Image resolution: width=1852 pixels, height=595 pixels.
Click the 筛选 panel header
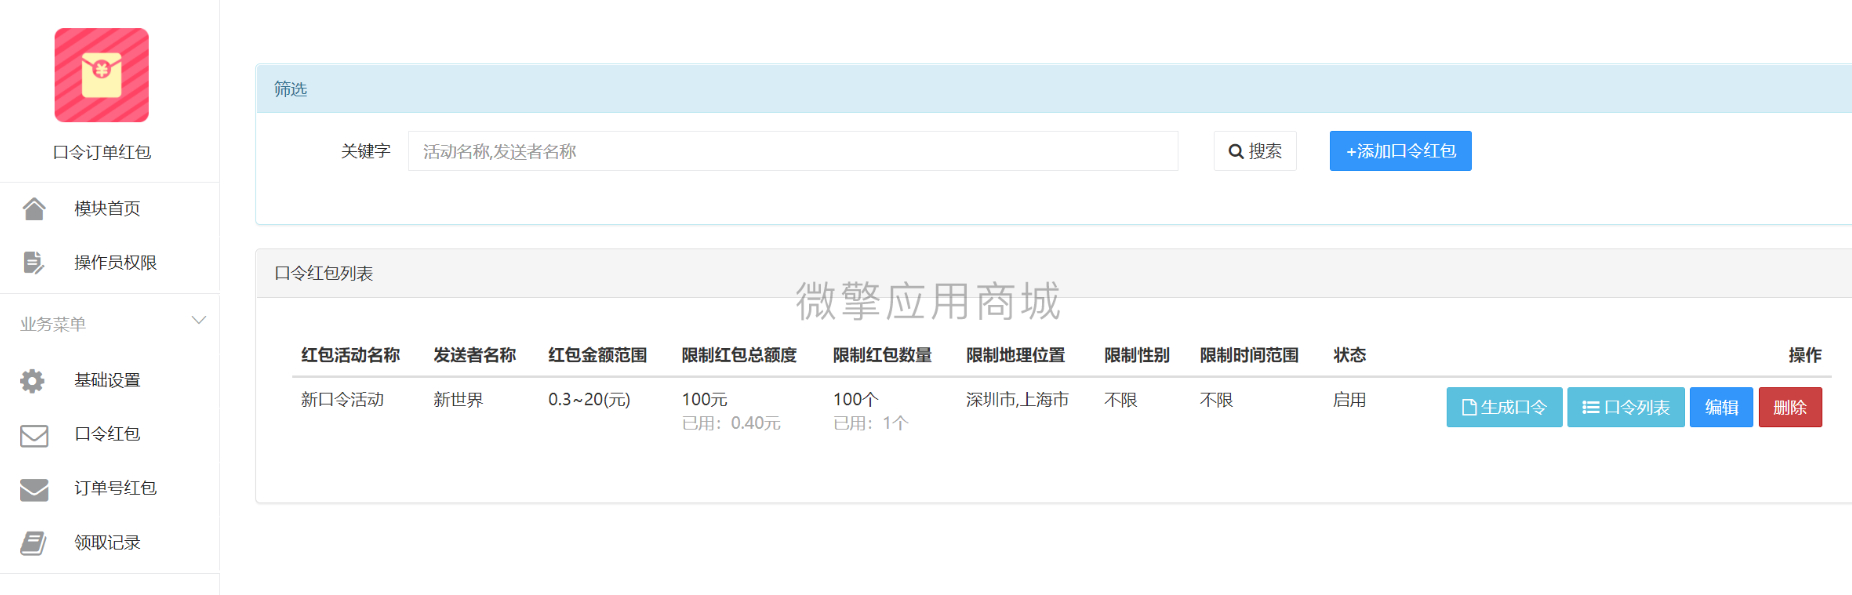click(x=1054, y=89)
